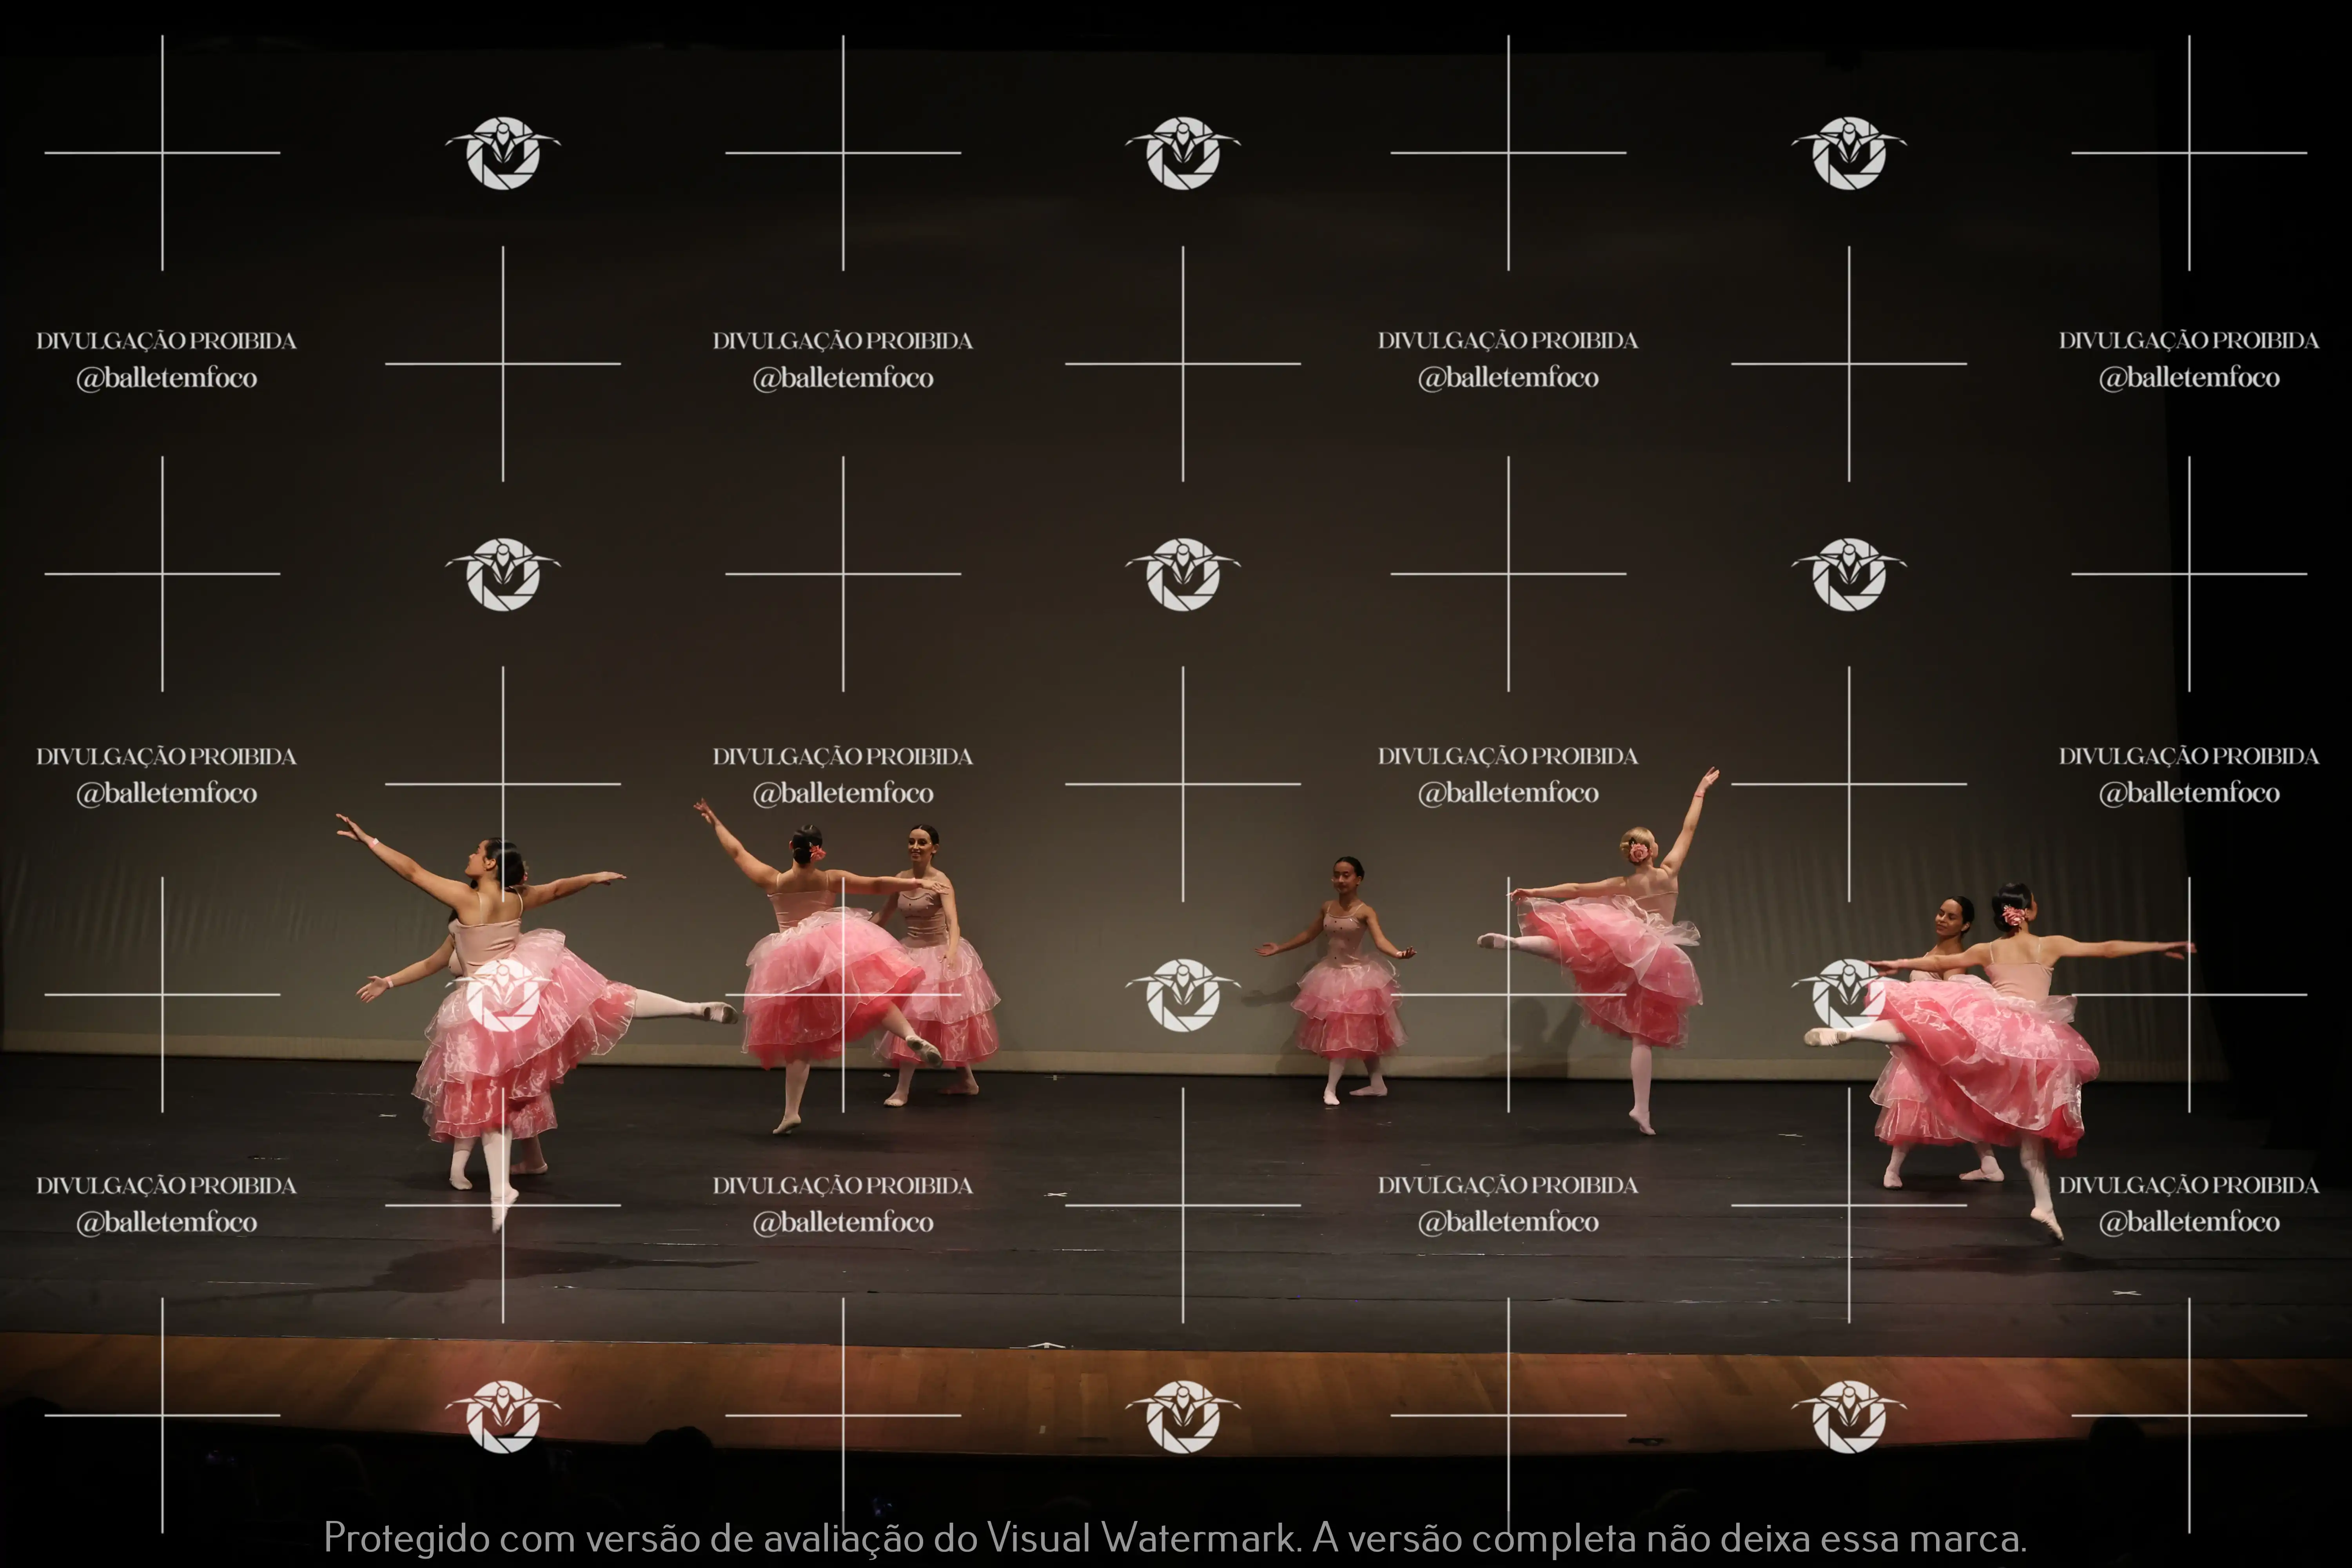This screenshot has height=1568, width=2352.
Task: Click the Visual Watermark trial notice text
Action: coord(1175,1537)
